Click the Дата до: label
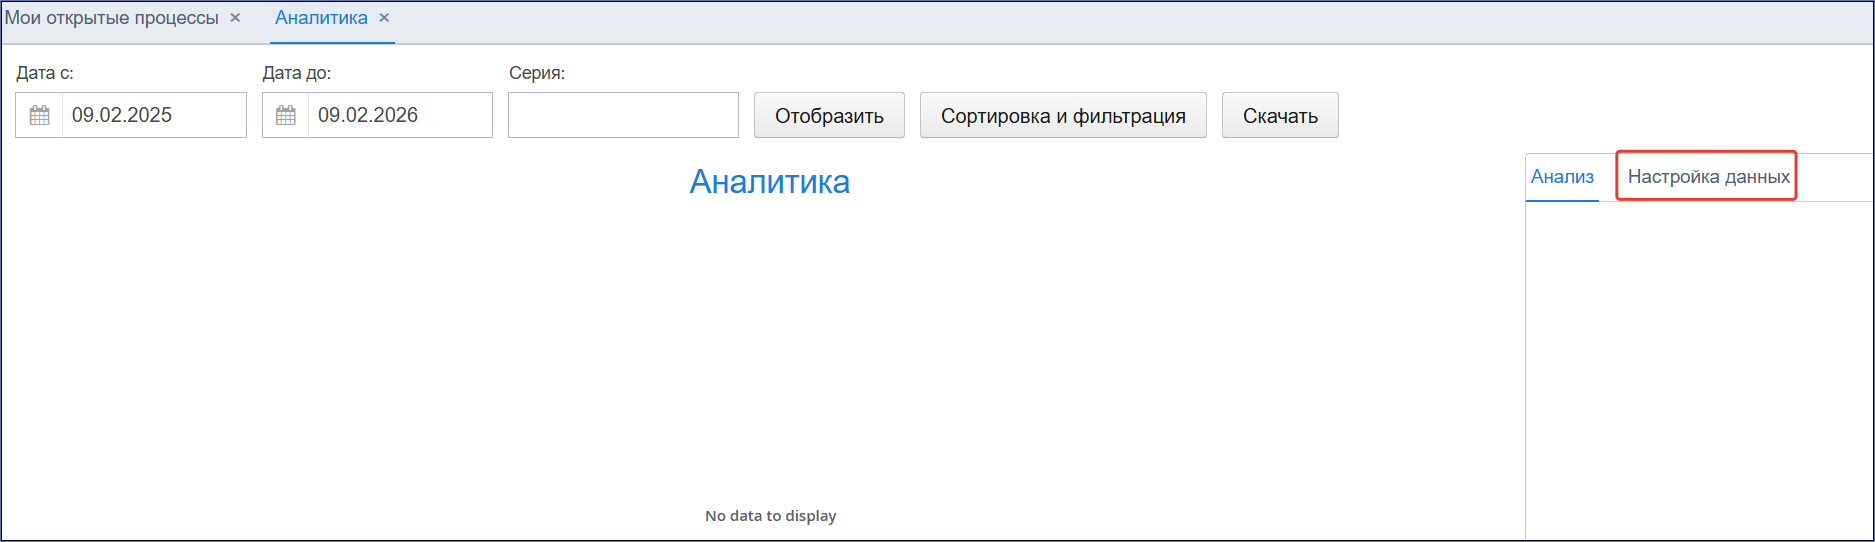This screenshot has width=1875, height=542. pyautogui.click(x=297, y=73)
